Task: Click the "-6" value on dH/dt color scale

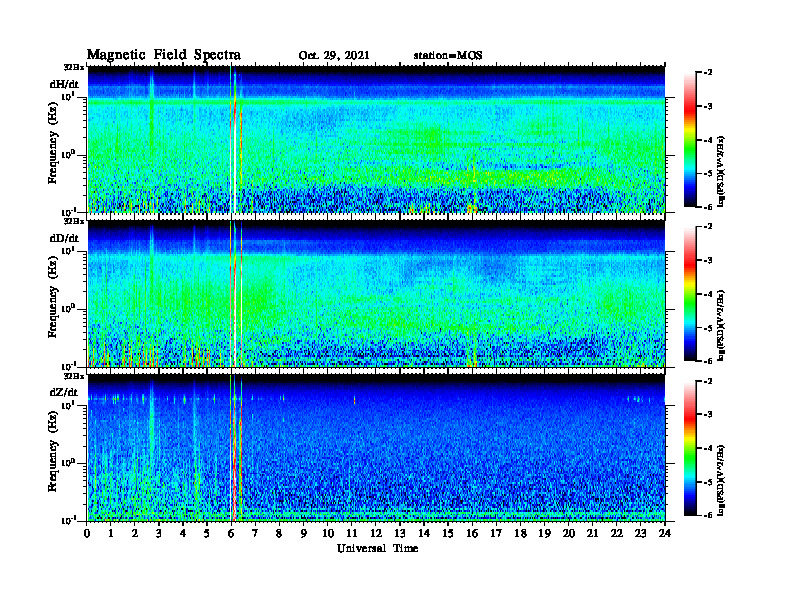Action: tap(708, 207)
